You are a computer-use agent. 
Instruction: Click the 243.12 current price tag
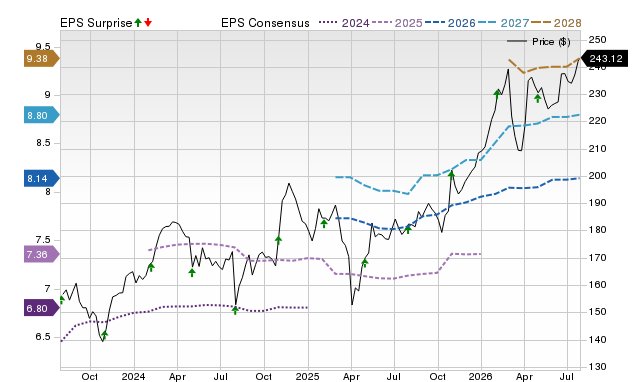click(x=604, y=58)
